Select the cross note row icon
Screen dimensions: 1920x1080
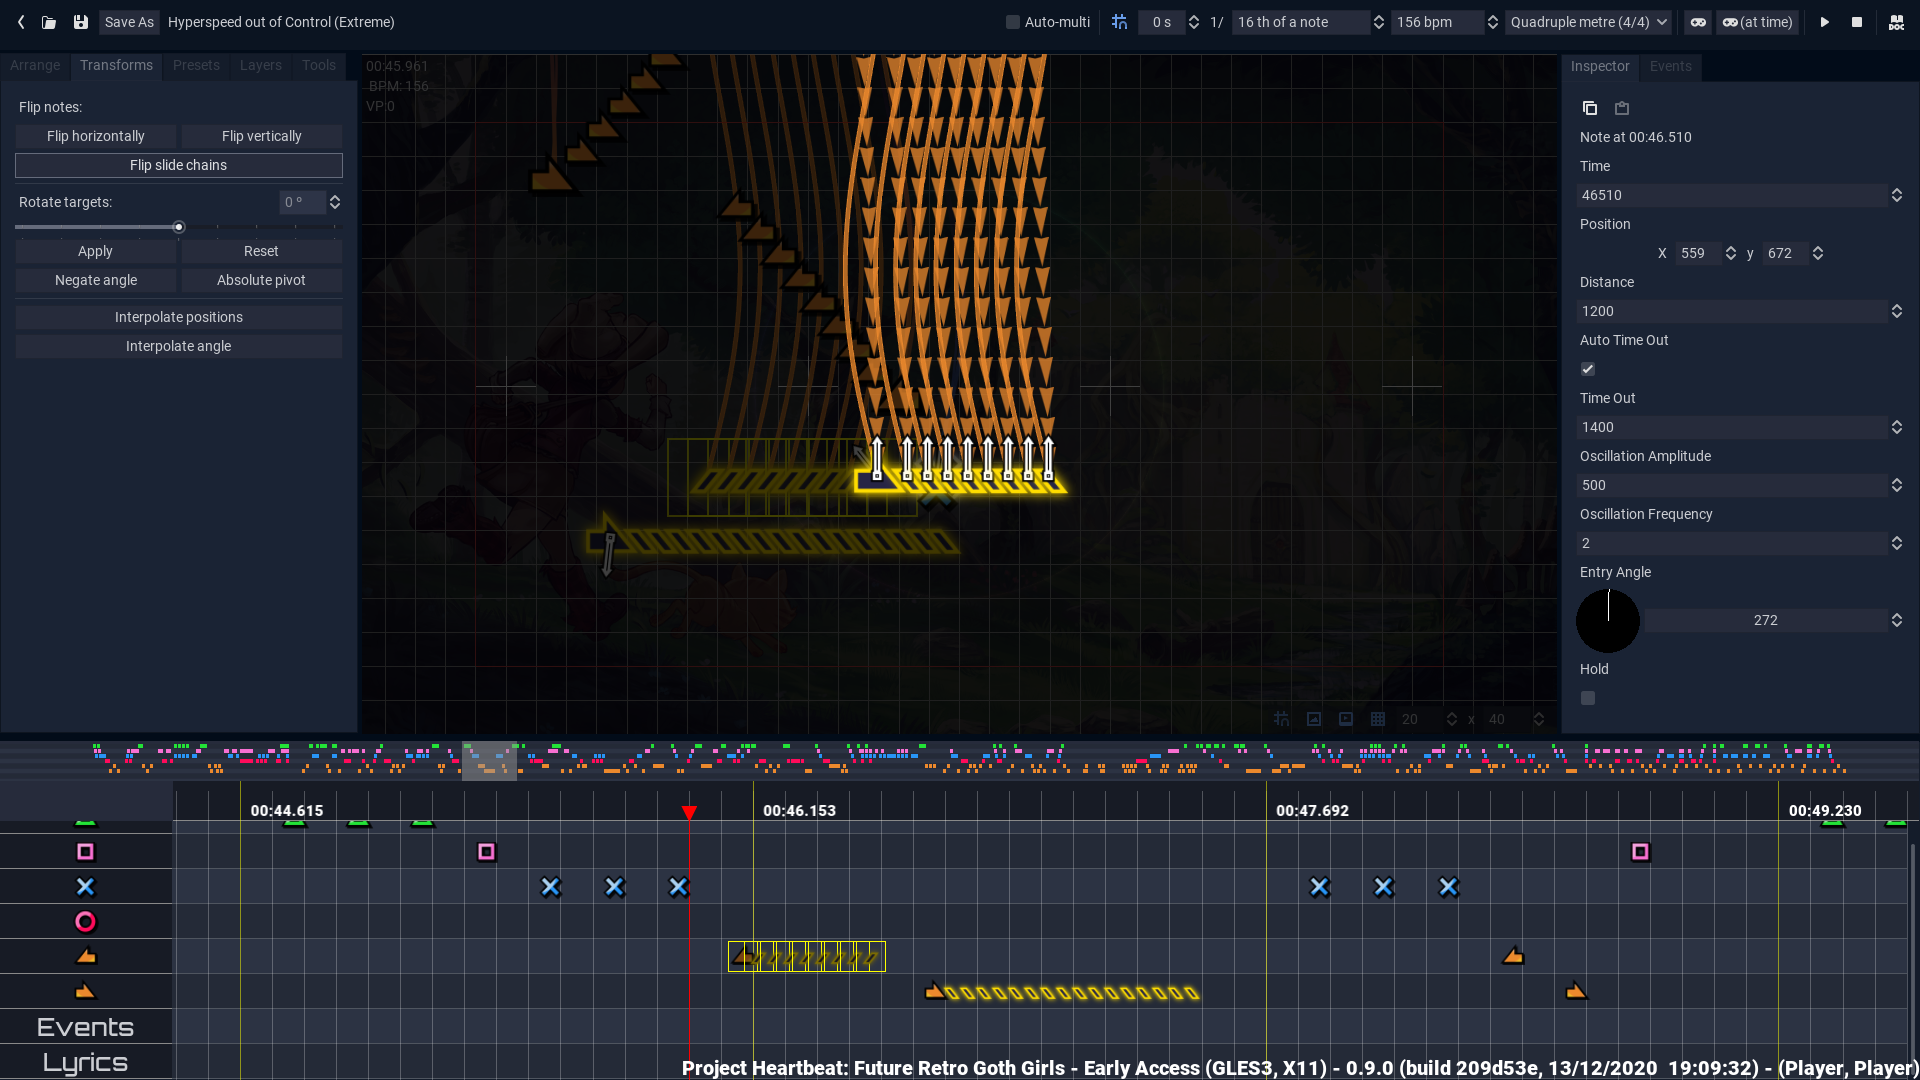point(86,887)
